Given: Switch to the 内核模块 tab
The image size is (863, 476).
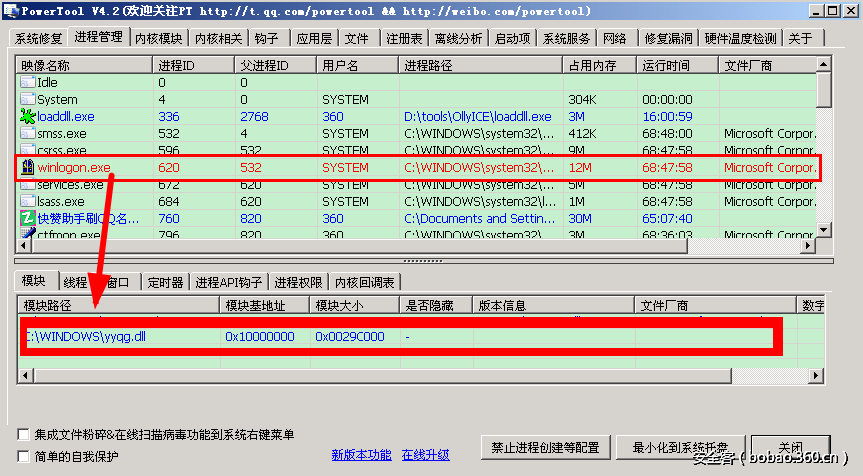Looking at the screenshot, I should pos(159,38).
